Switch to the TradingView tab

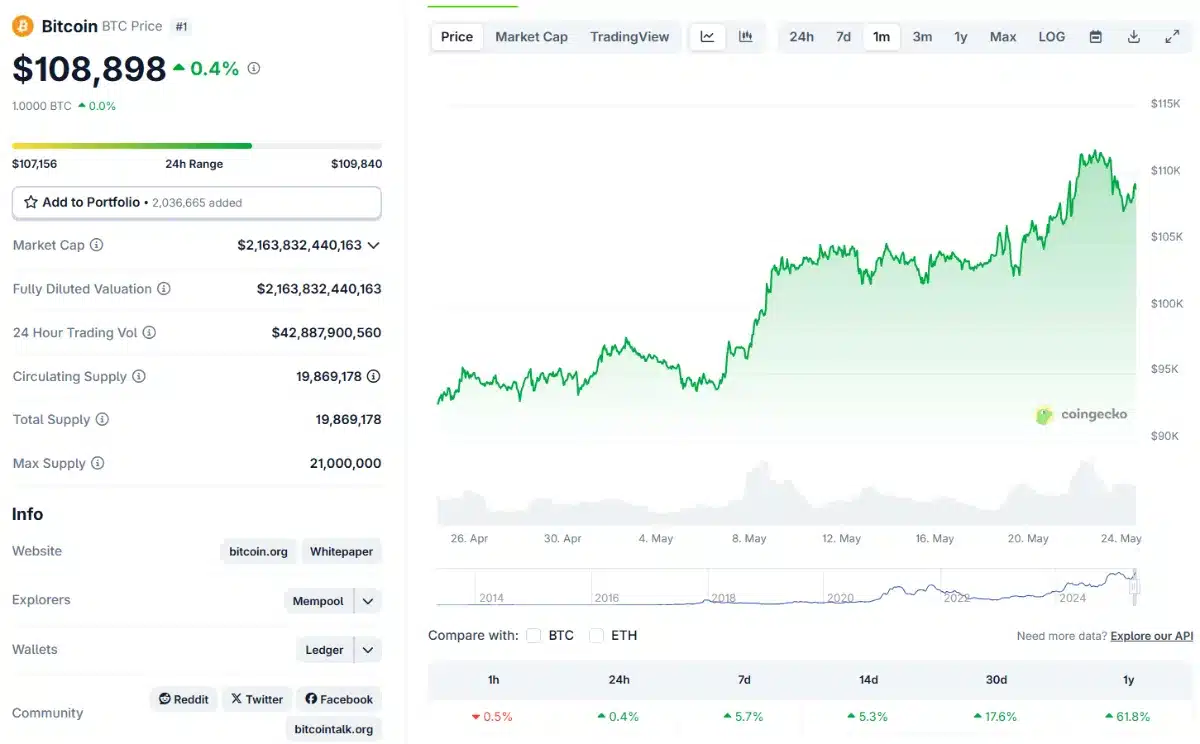(630, 37)
